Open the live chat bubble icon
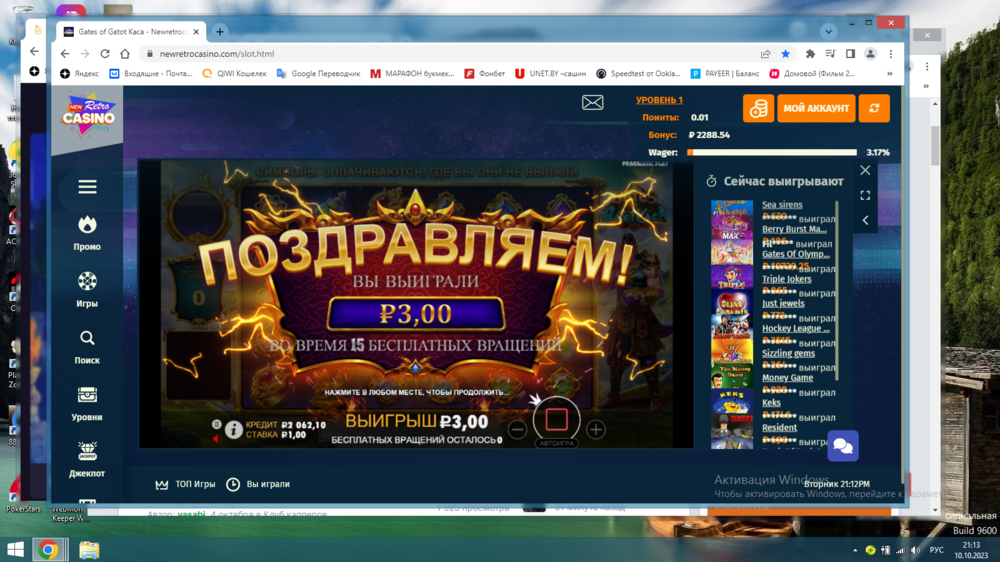 click(843, 446)
